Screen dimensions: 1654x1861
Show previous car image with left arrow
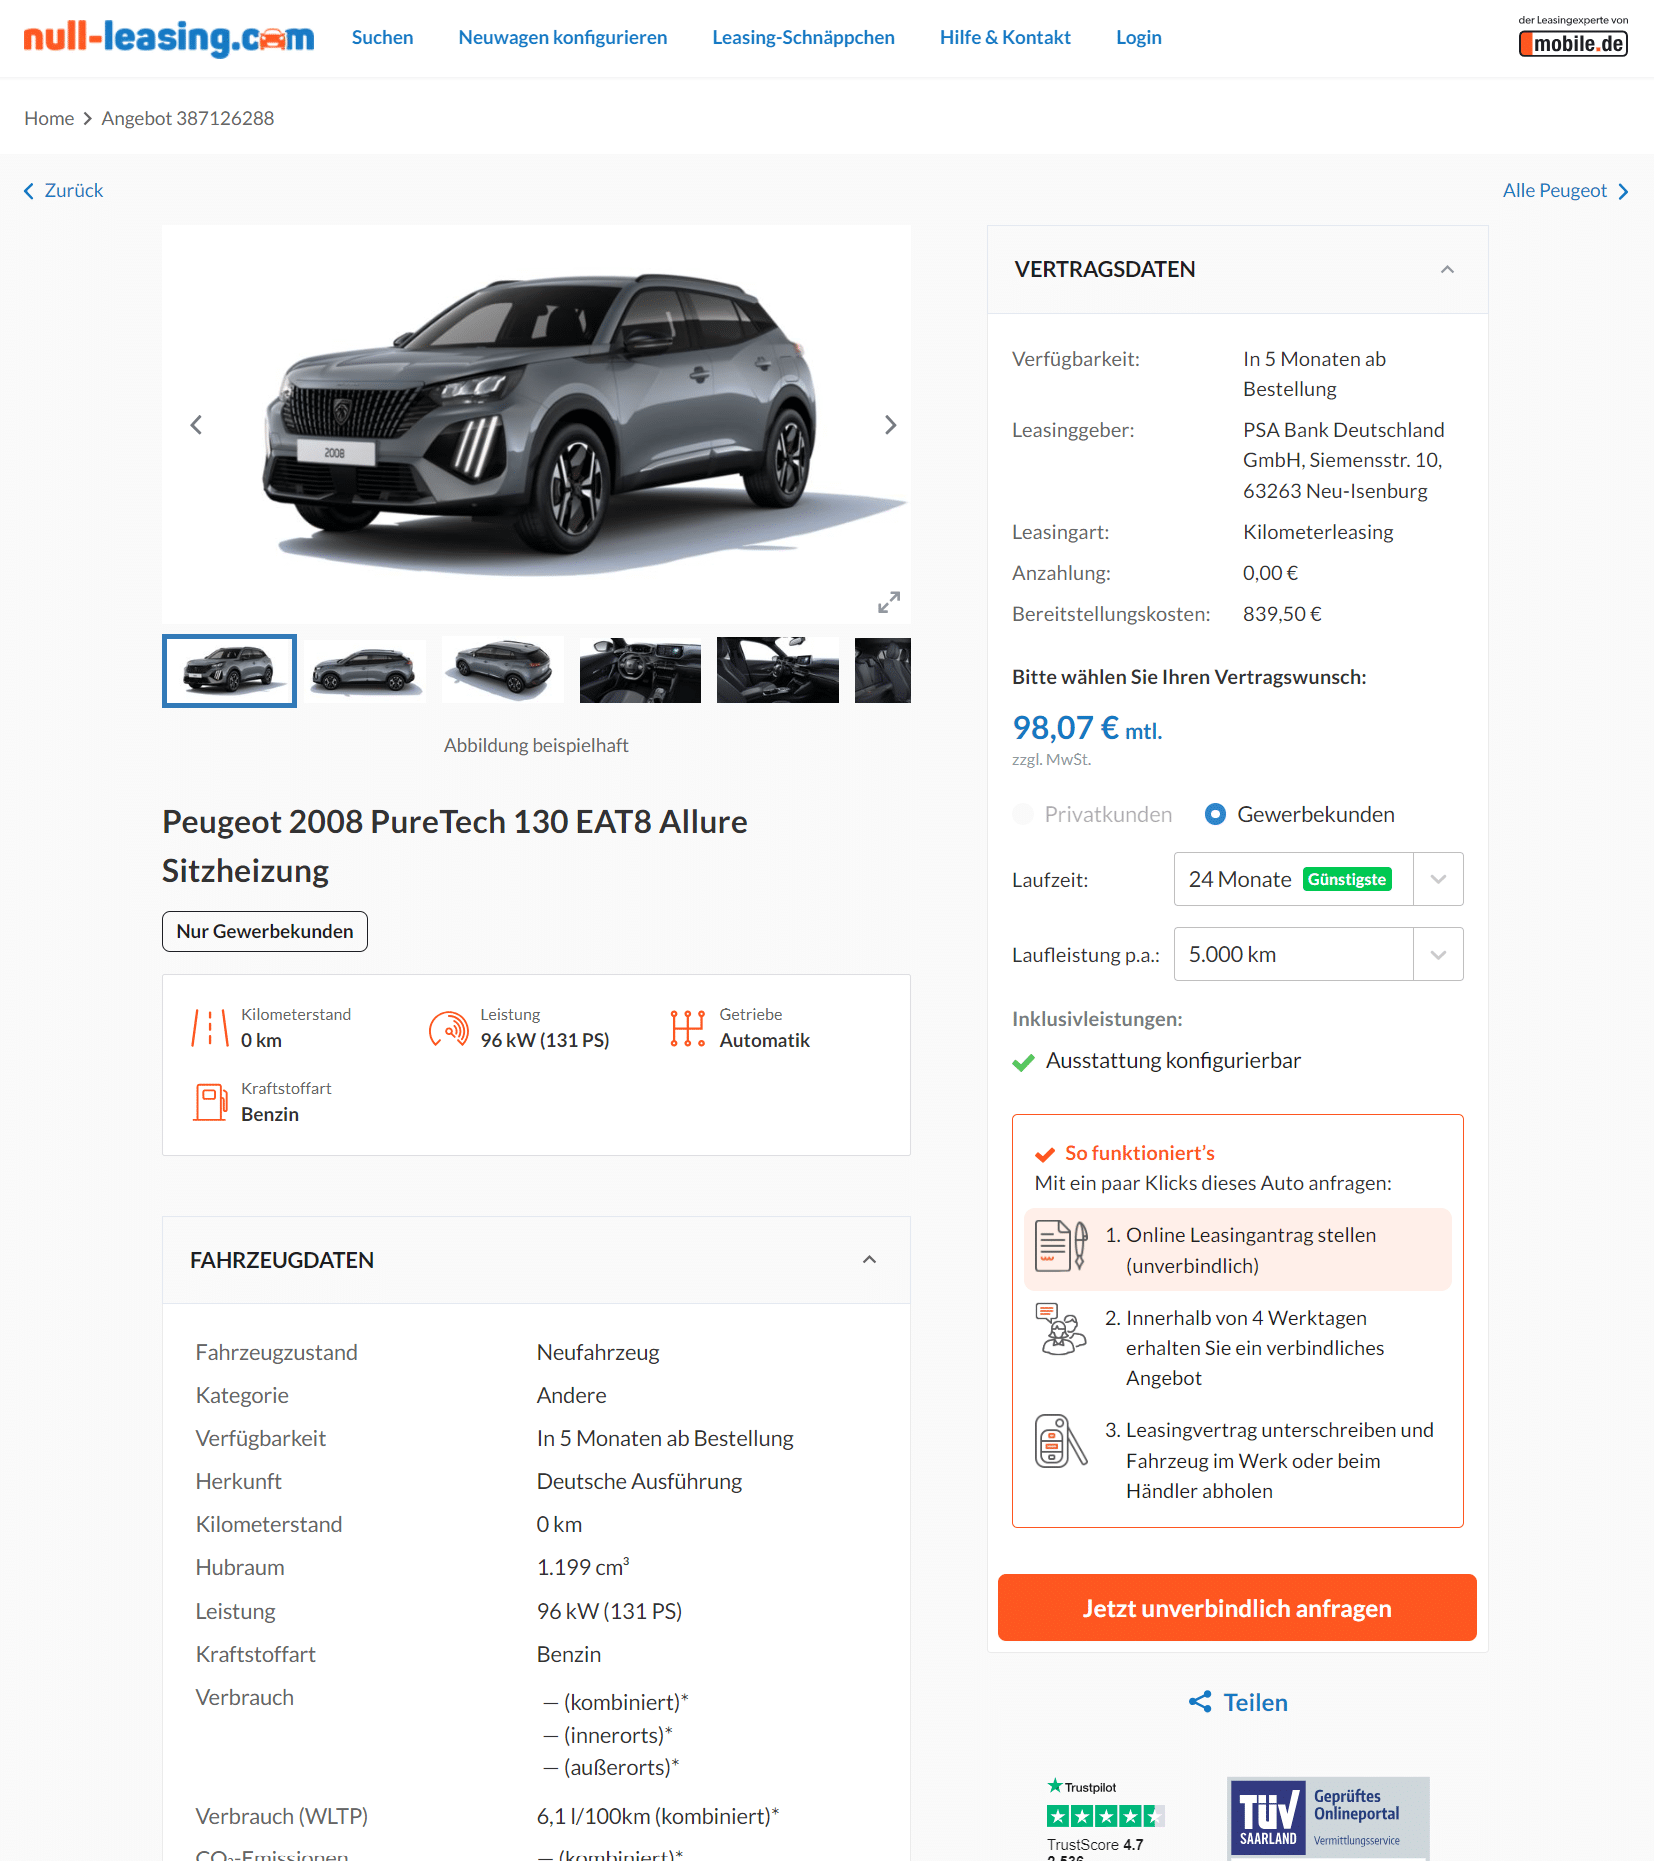point(196,425)
